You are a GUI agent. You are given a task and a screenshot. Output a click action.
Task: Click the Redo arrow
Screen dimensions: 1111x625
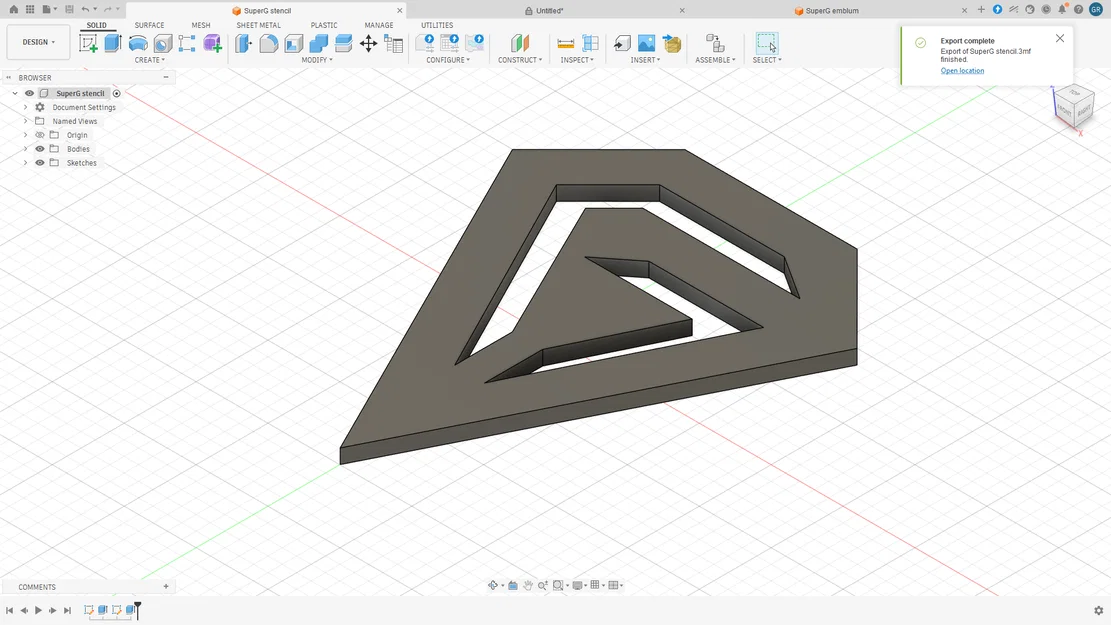click(108, 9)
